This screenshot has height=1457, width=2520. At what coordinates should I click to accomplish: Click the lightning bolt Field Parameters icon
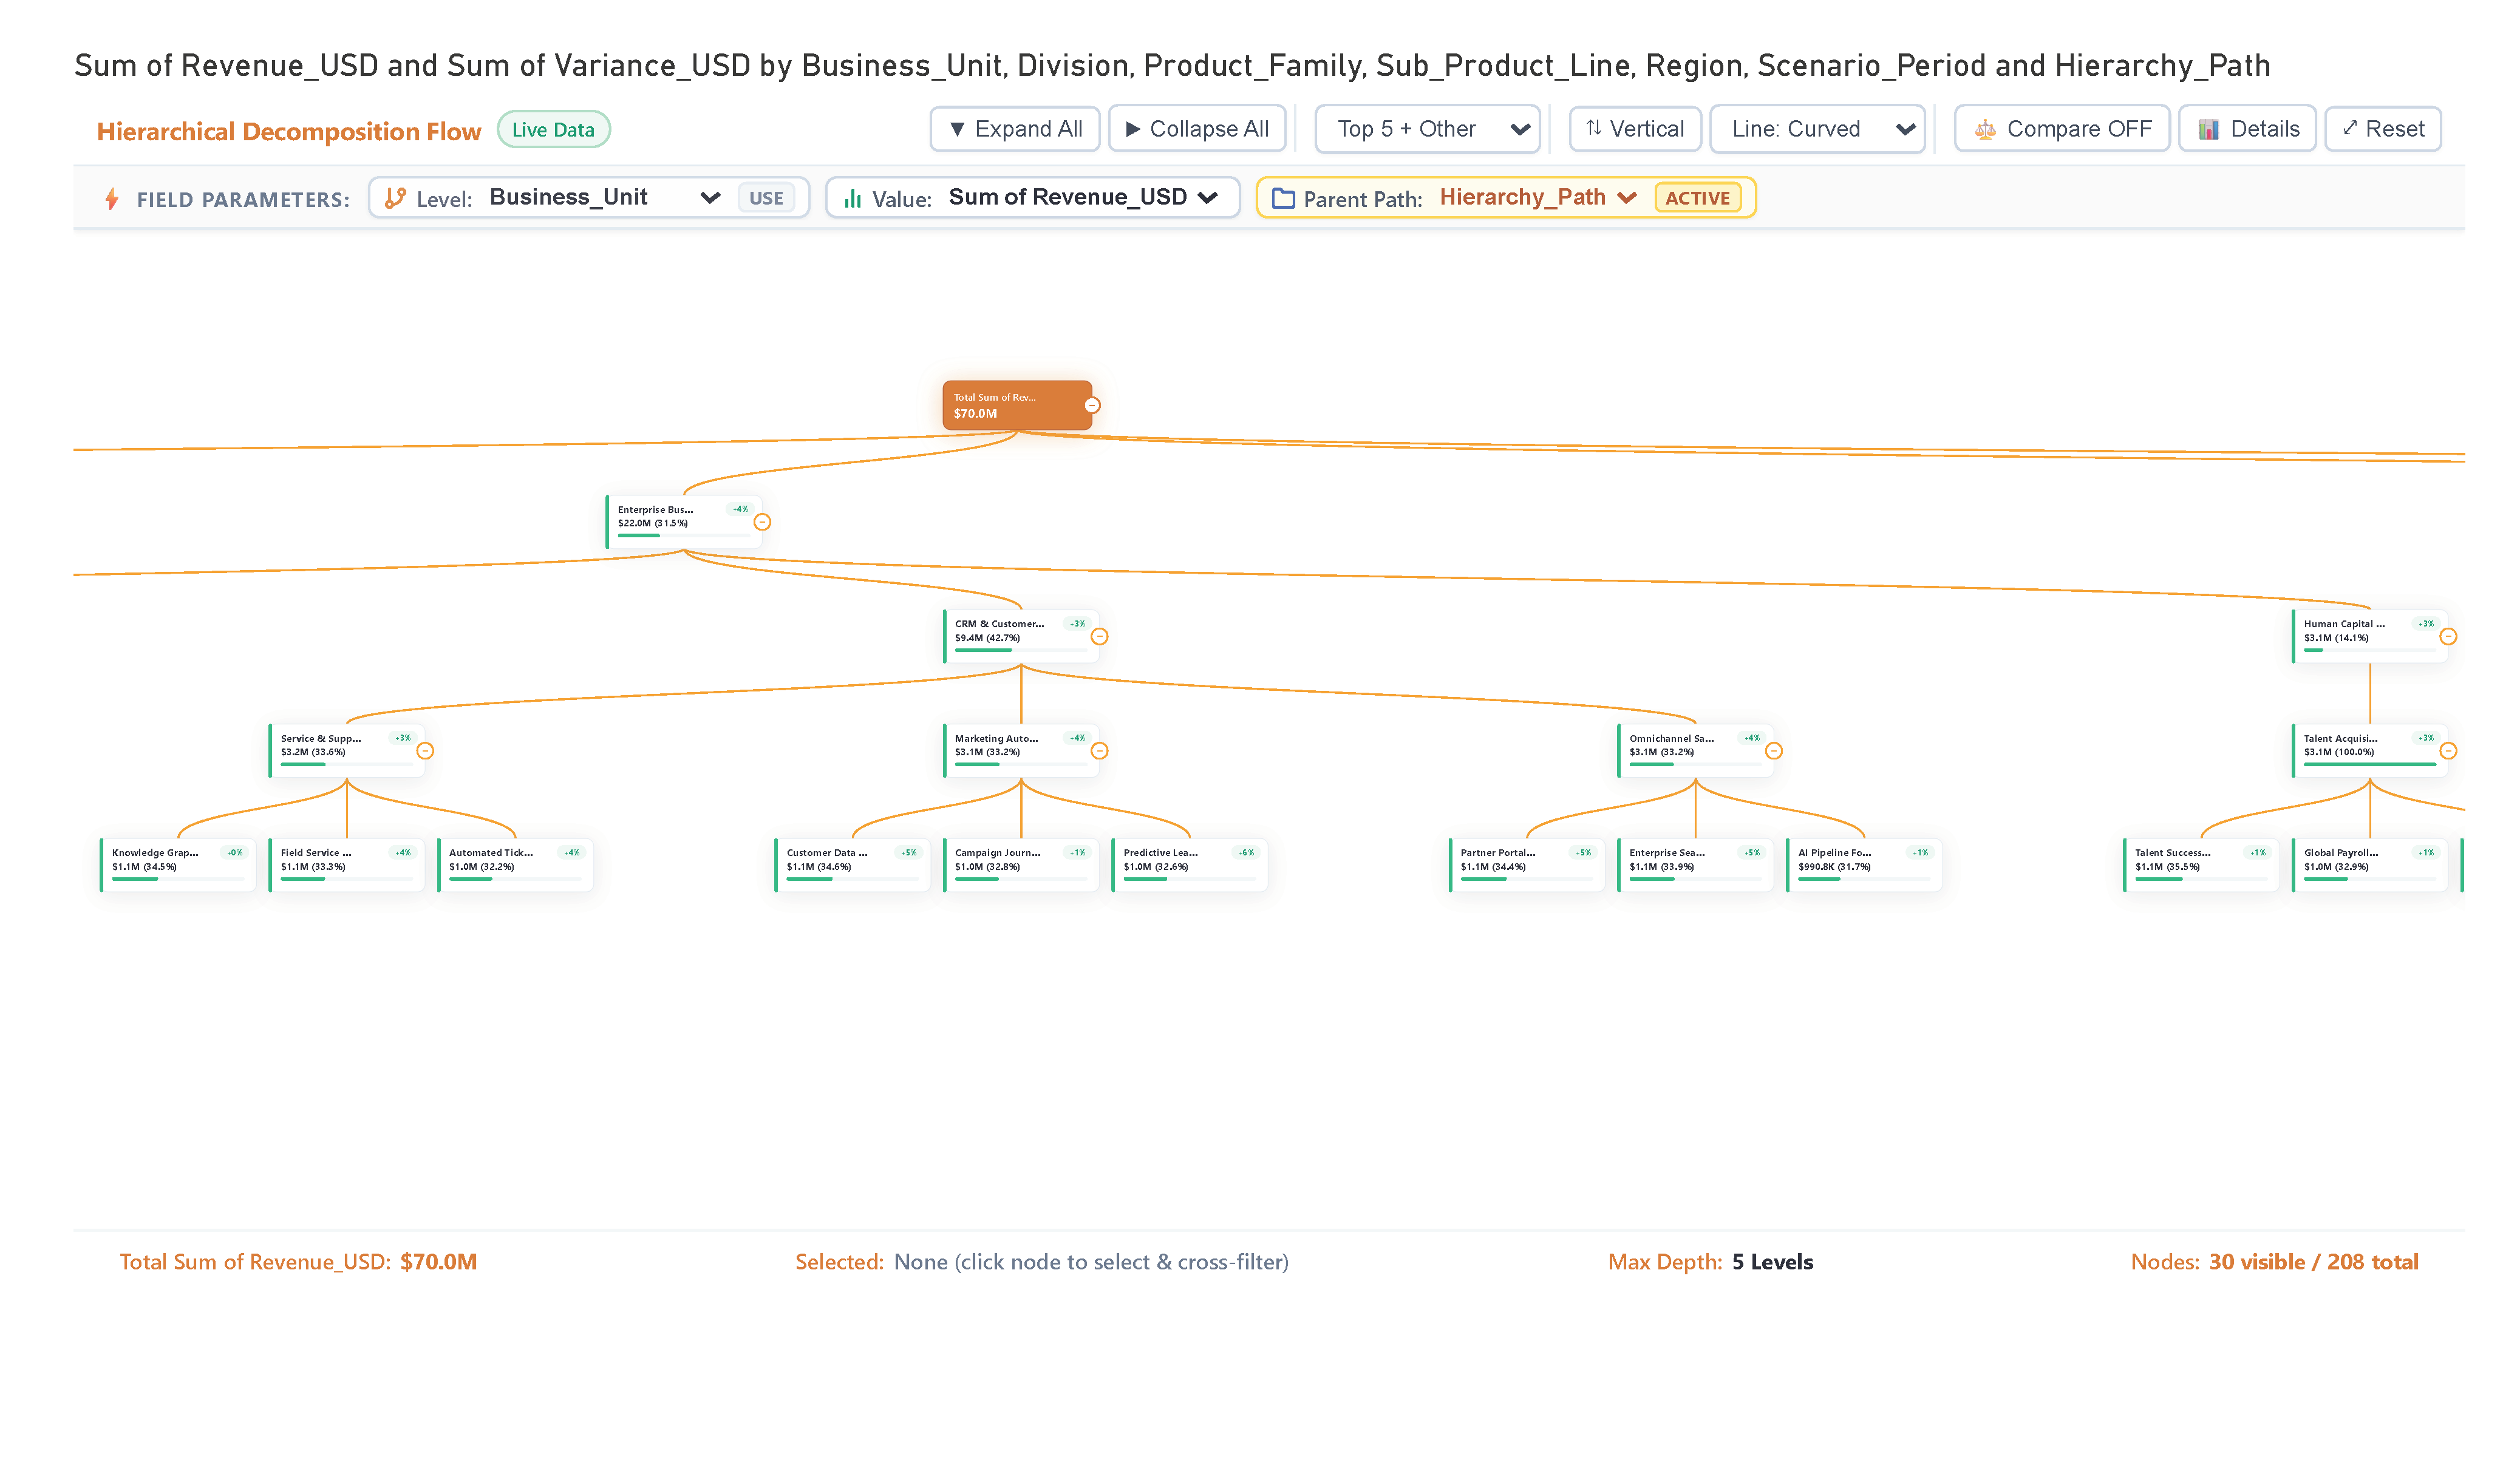(x=112, y=199)
